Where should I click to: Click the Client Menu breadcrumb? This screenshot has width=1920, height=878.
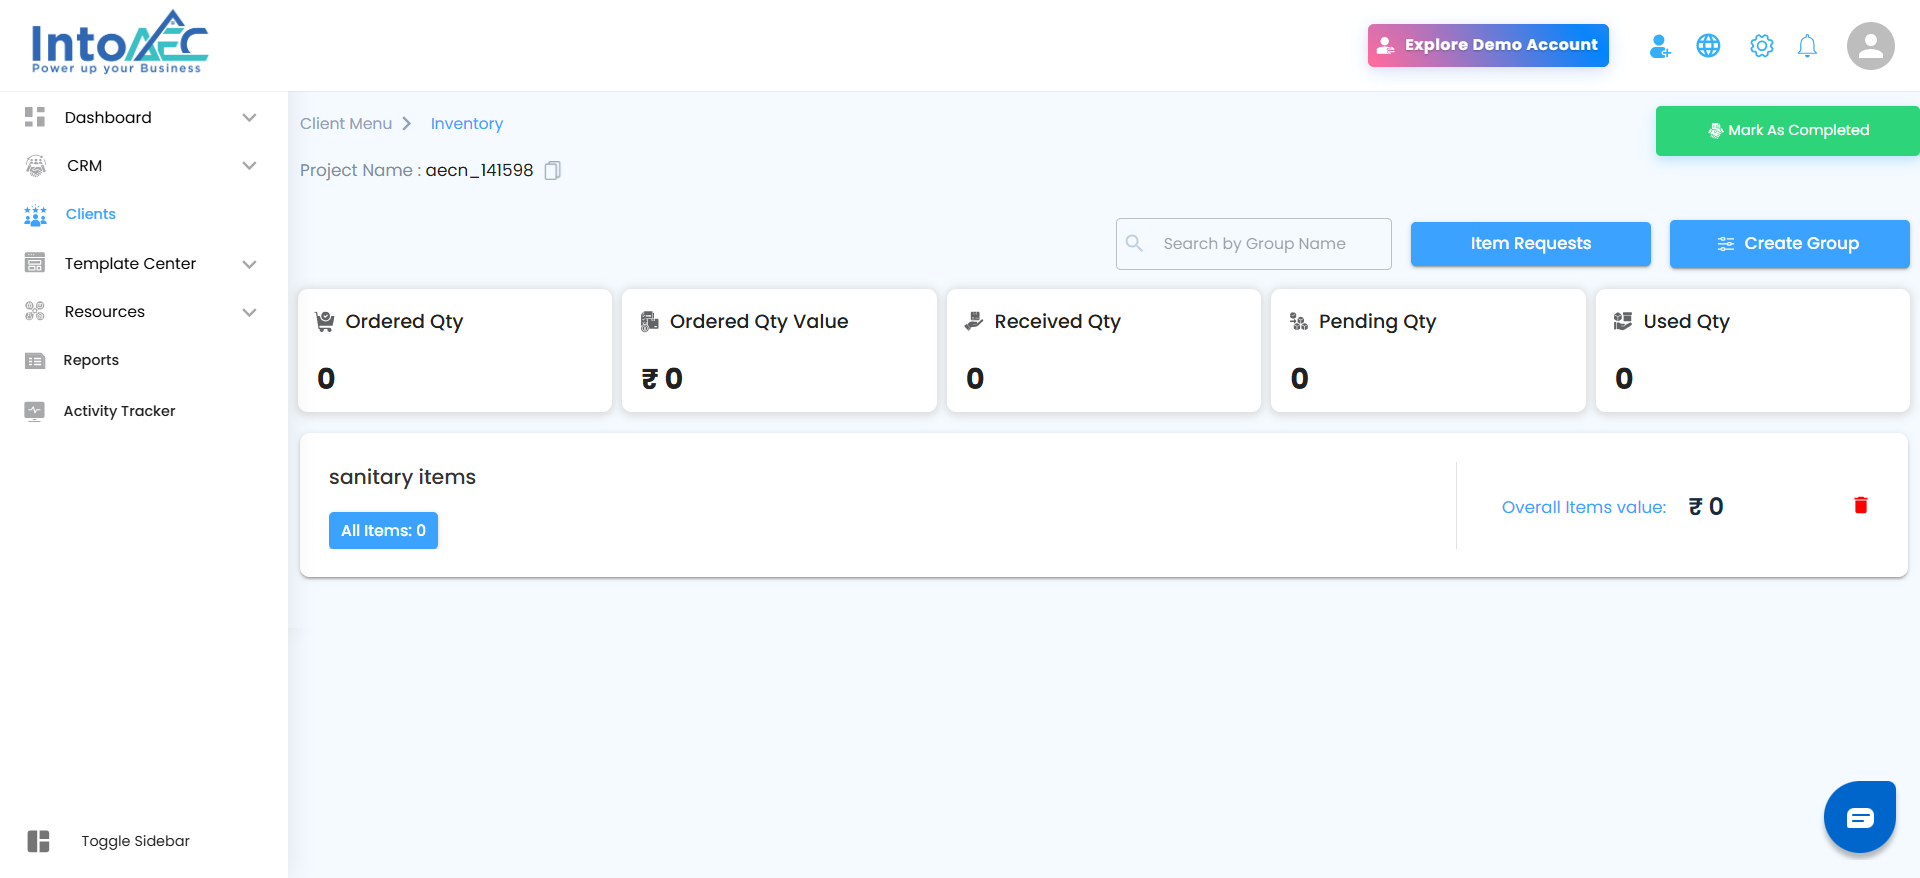[x=346, y=124]
